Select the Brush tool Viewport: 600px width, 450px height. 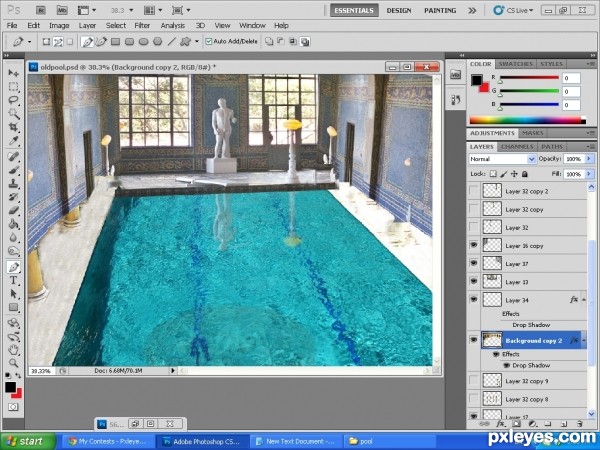point(13,170)
